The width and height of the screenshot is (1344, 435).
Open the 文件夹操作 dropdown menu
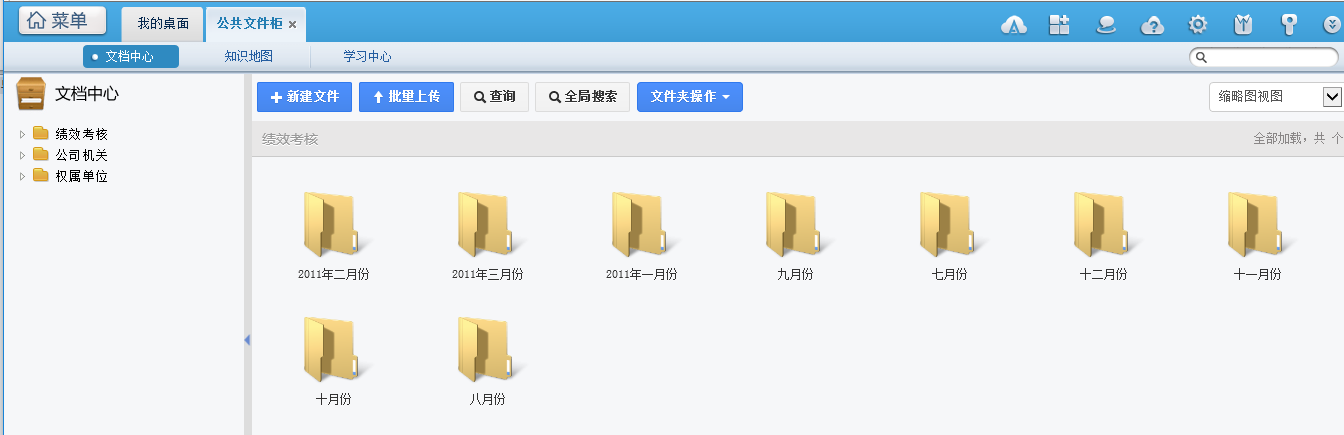coord(689,97)
